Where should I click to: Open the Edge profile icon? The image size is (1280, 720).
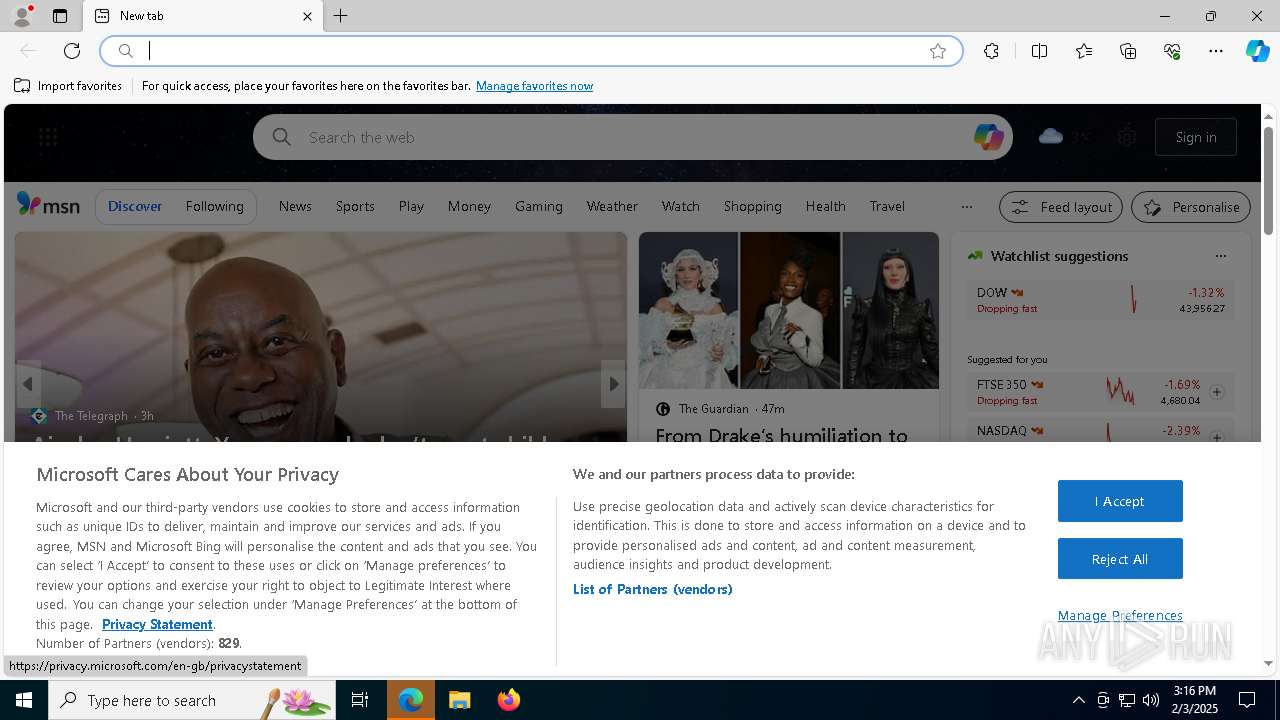[x=21, y=16]
